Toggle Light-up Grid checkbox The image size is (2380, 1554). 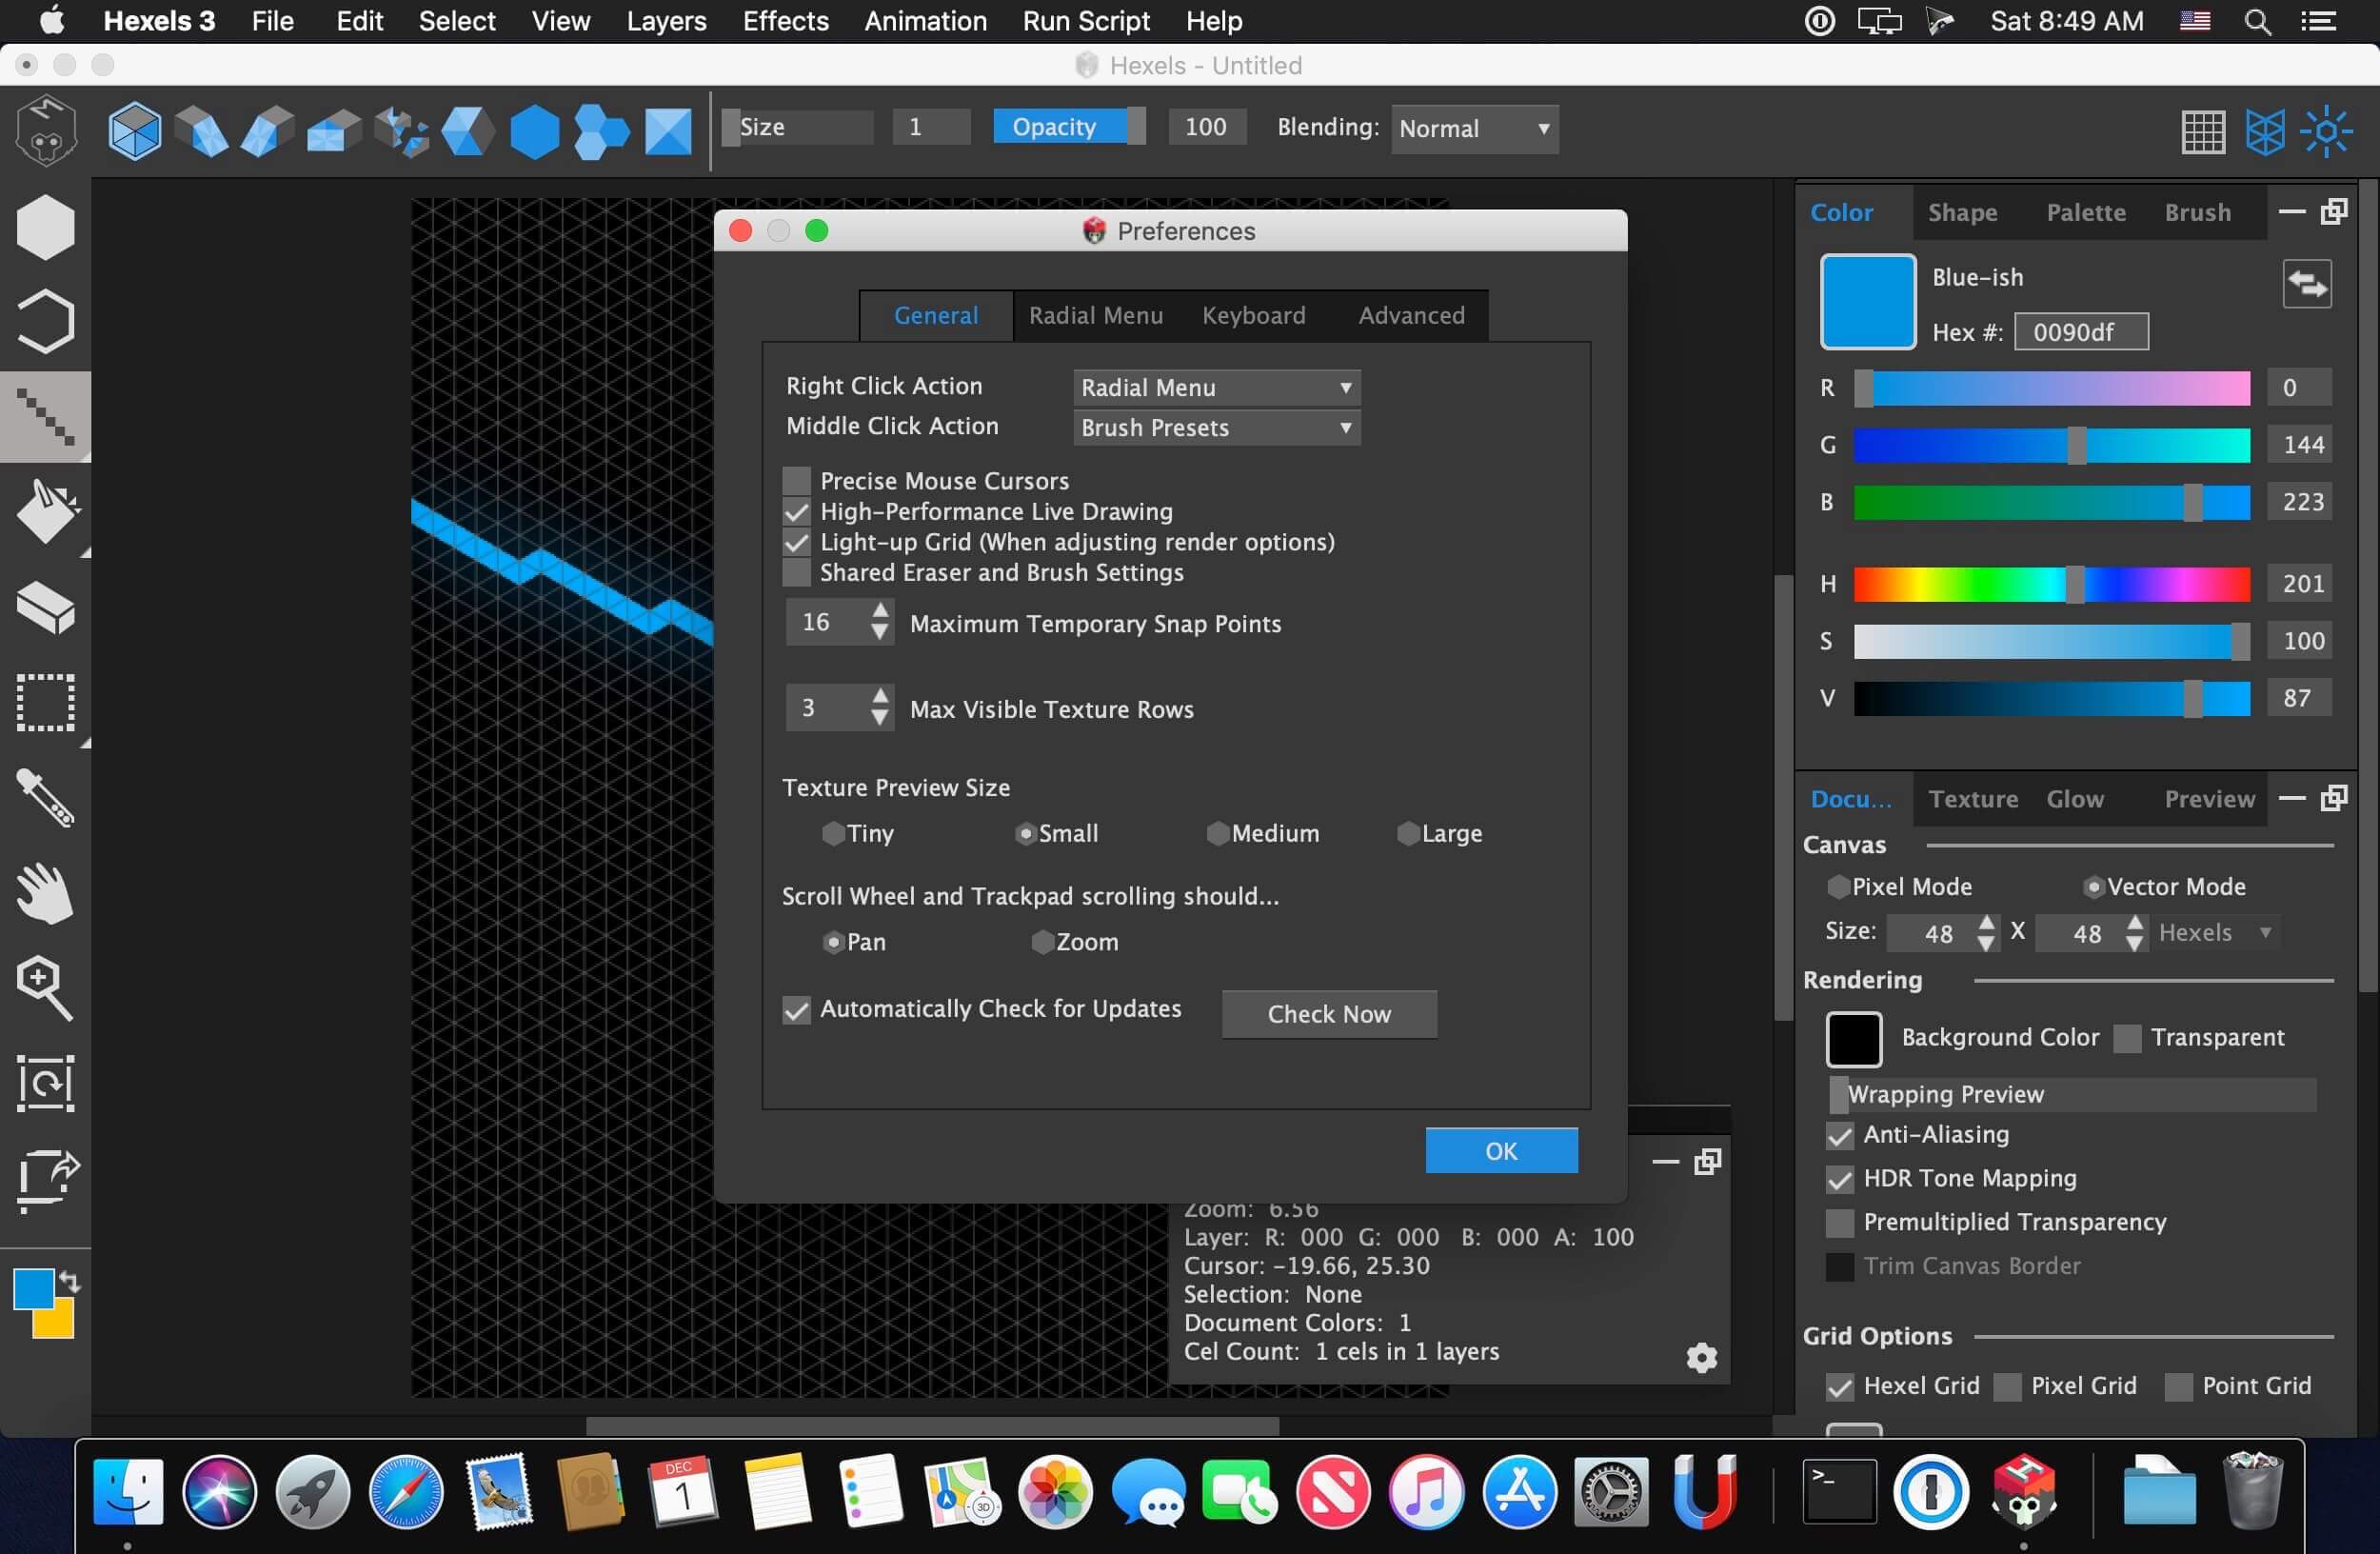(796, 542)
